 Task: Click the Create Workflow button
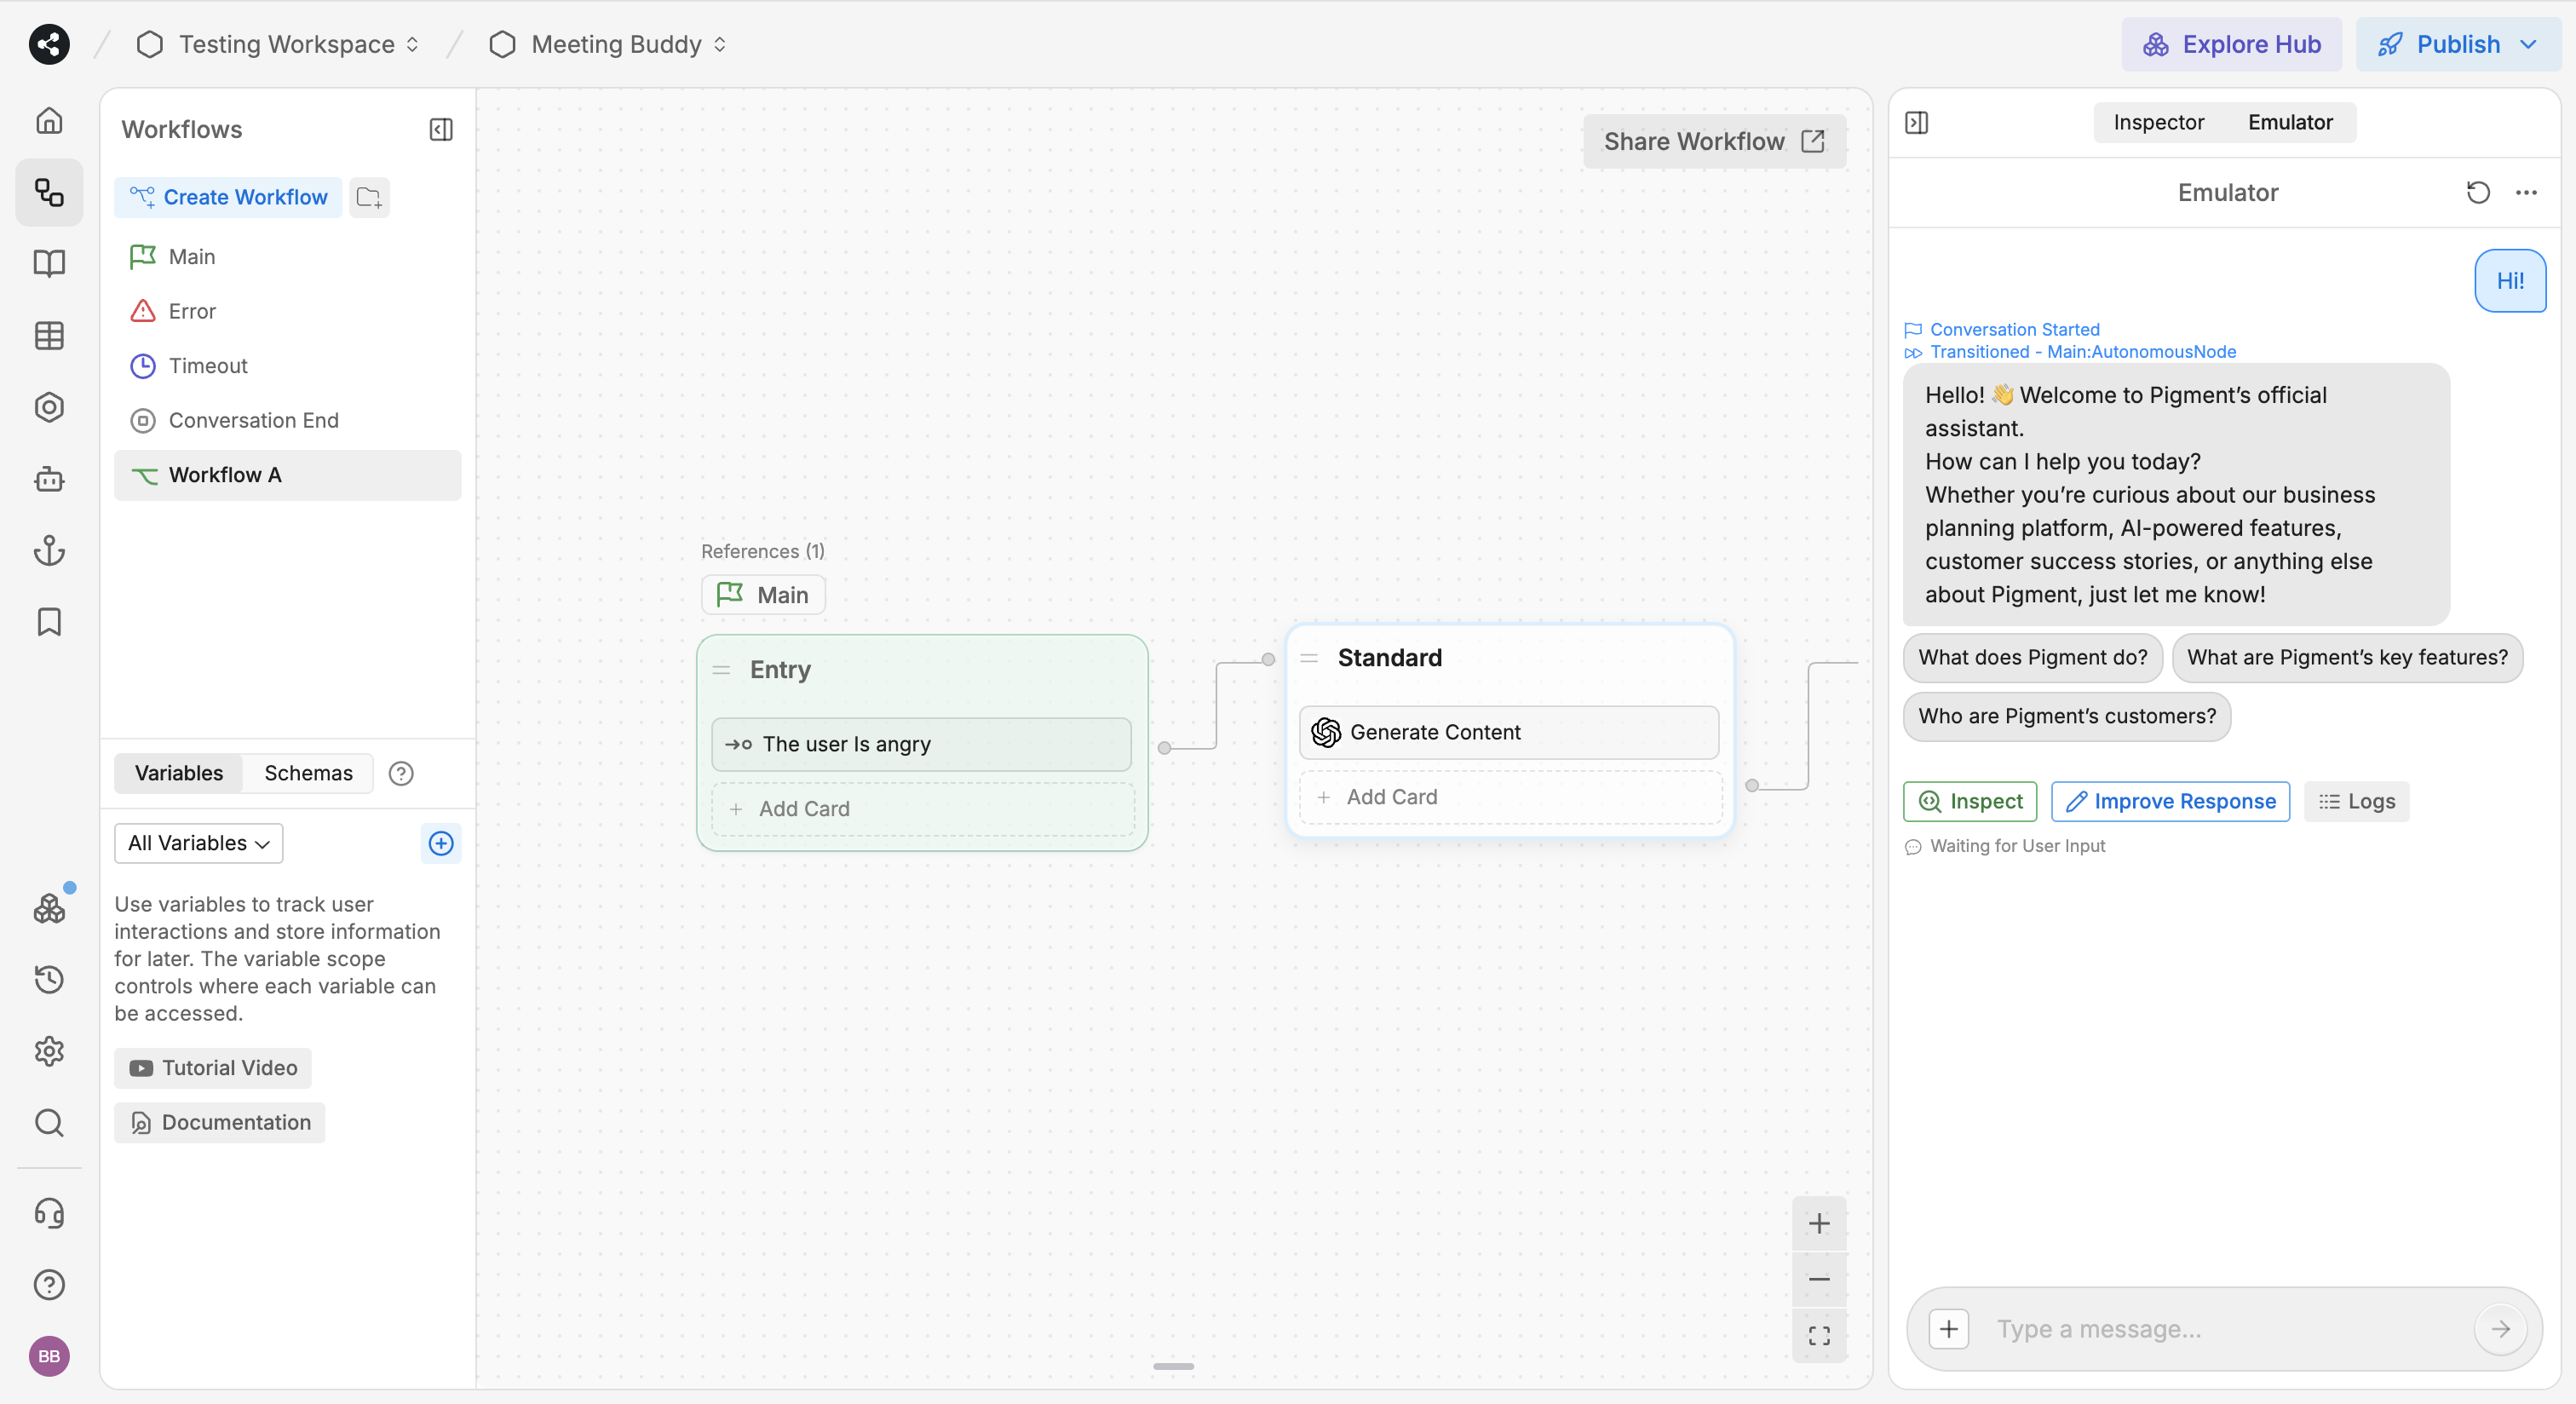227,197
